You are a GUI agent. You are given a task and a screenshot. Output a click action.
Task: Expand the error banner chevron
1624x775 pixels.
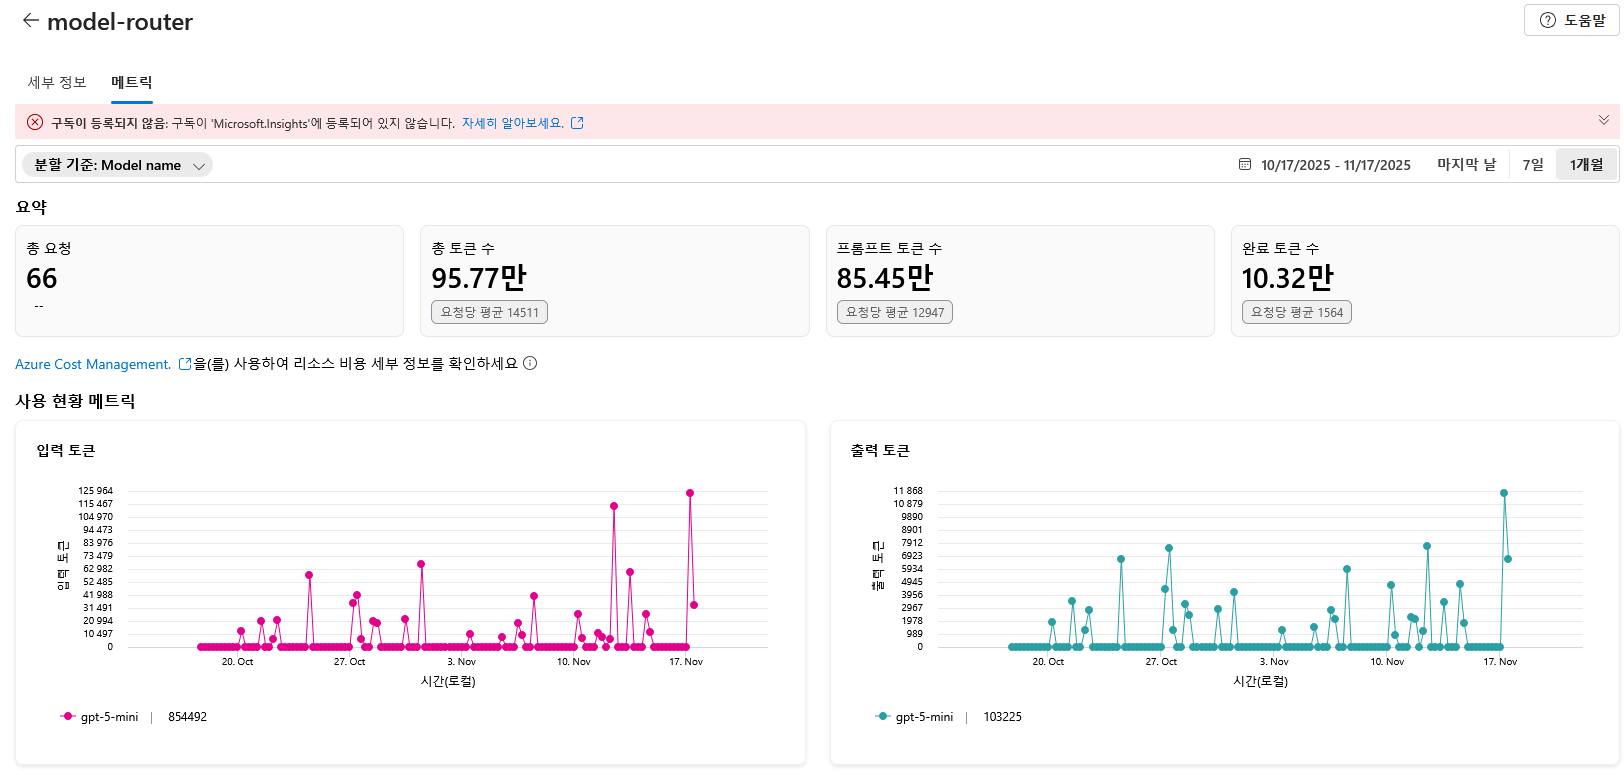click(x=1604, y=120)
